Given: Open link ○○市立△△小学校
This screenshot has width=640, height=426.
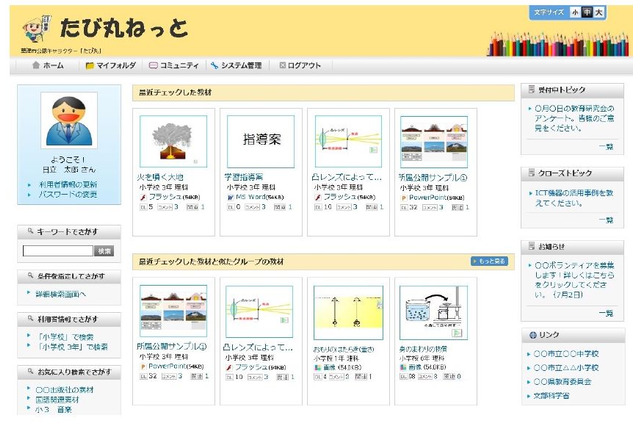Looking at the screenshot, I should pyautogui.click(x=566, y=368).
